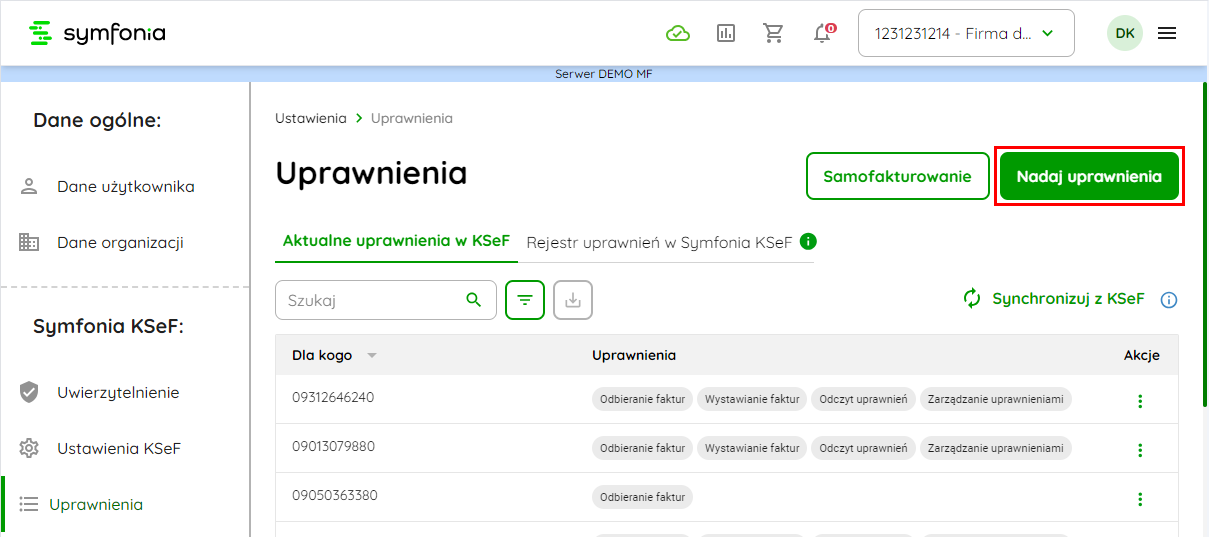Click the Symfonia logo
This screenshot has width=1209, height=537.
[x=97, y=33]
